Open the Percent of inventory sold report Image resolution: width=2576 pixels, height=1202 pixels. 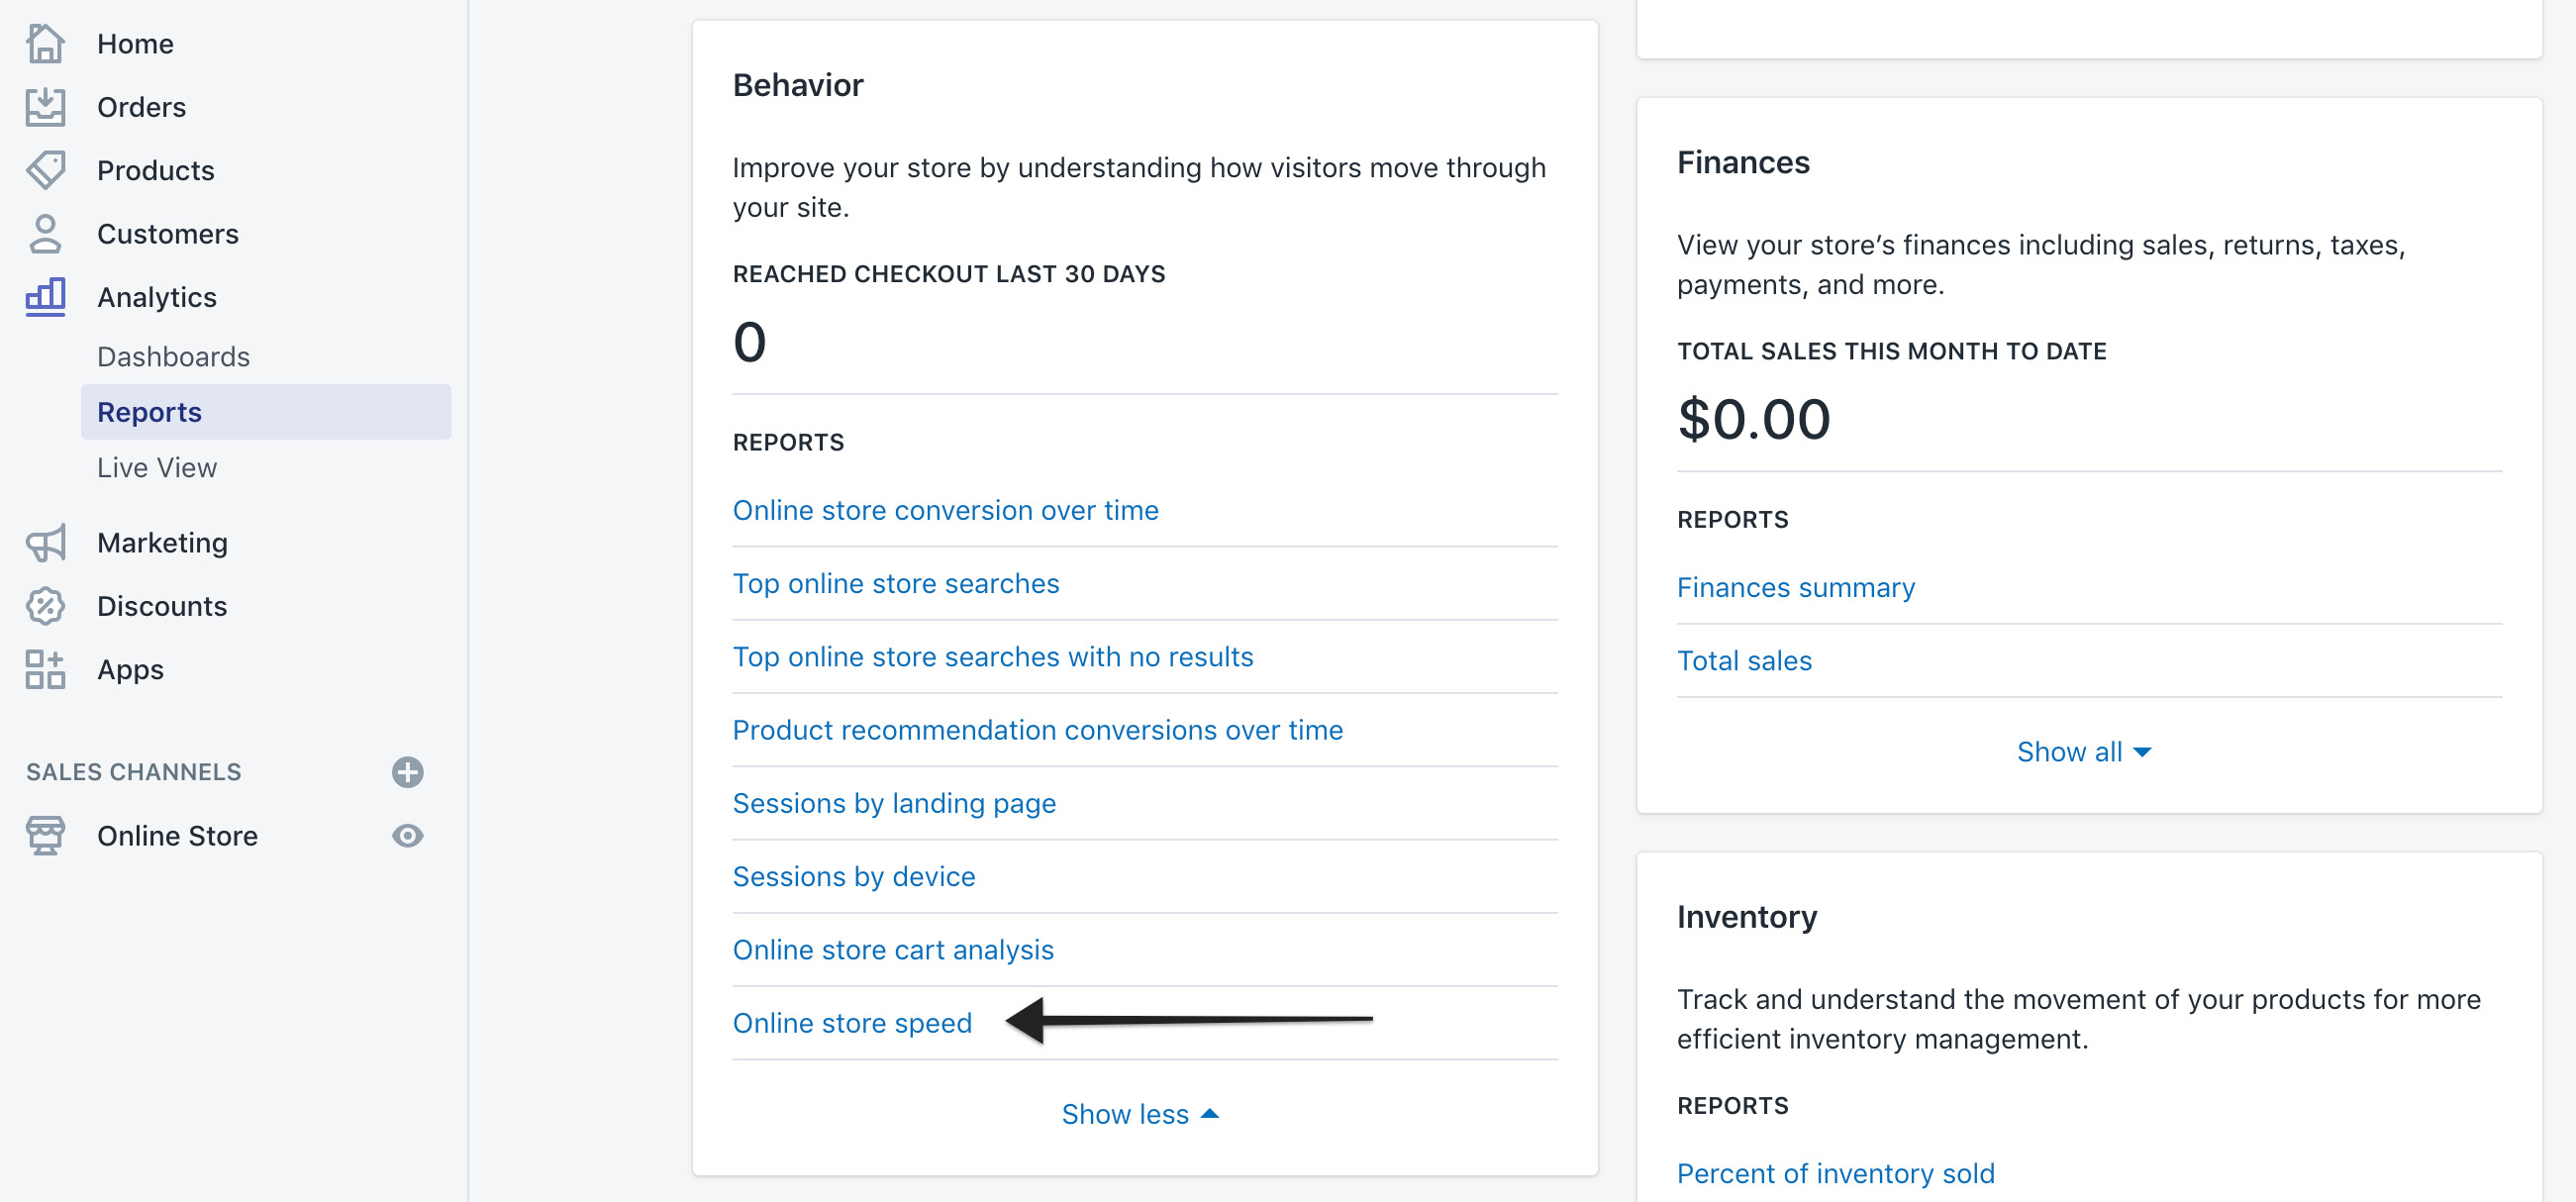[1835, 1173]
